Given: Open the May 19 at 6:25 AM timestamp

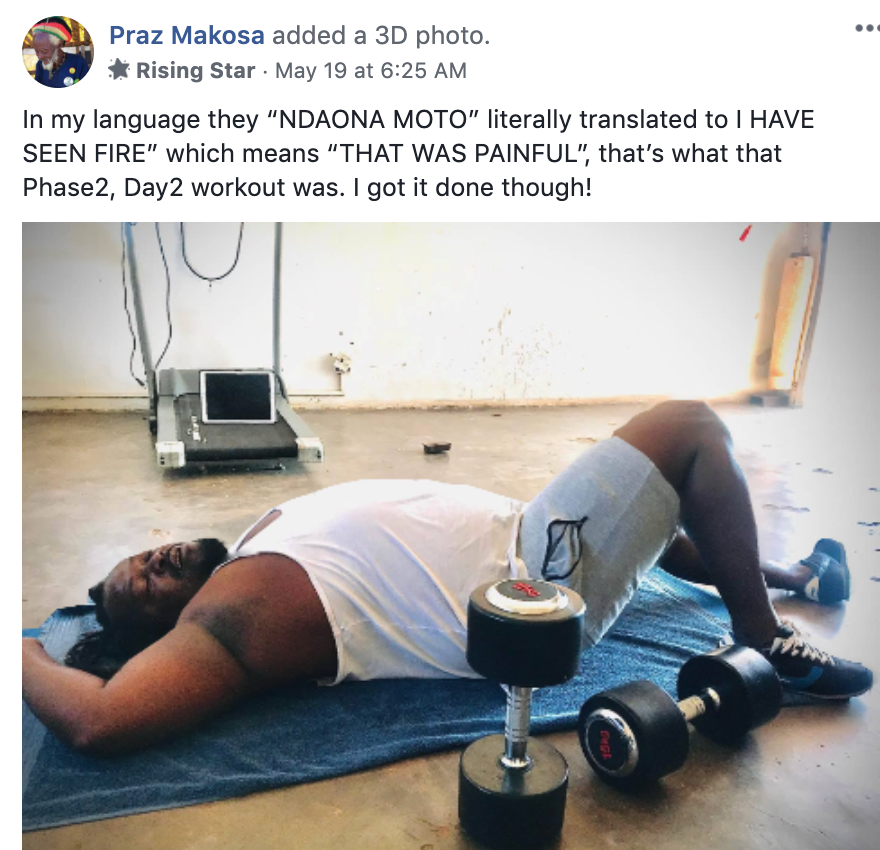Looking at the screenshot, I should point(370,71).
